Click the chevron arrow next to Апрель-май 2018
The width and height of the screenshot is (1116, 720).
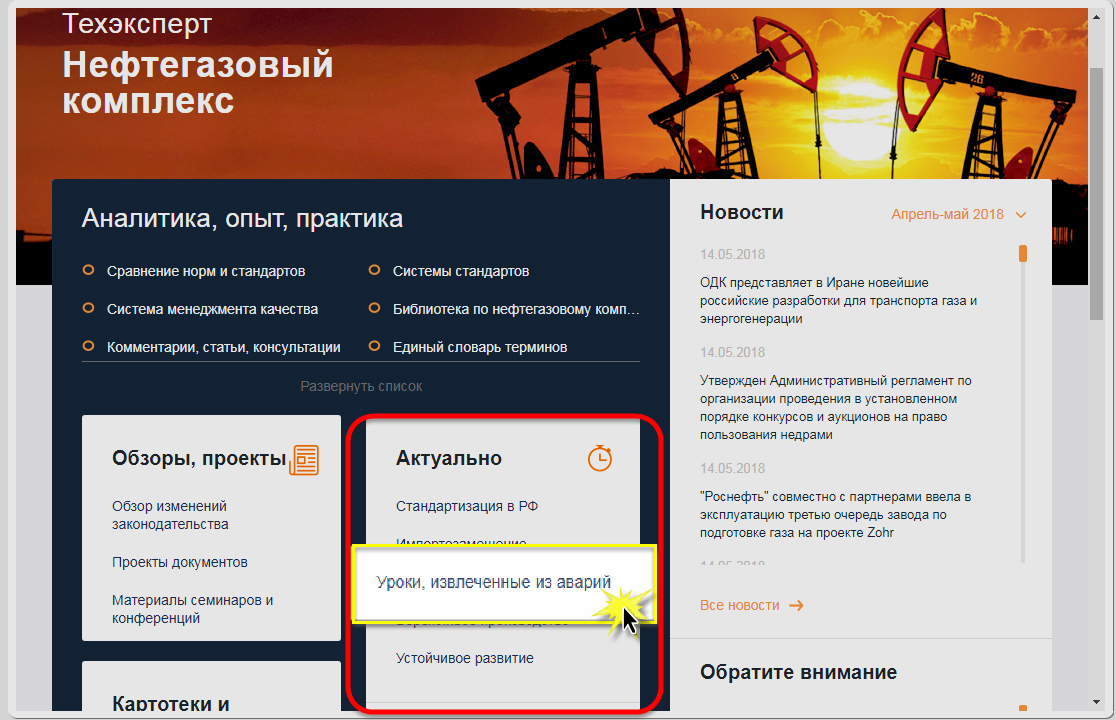[1020, 214]
